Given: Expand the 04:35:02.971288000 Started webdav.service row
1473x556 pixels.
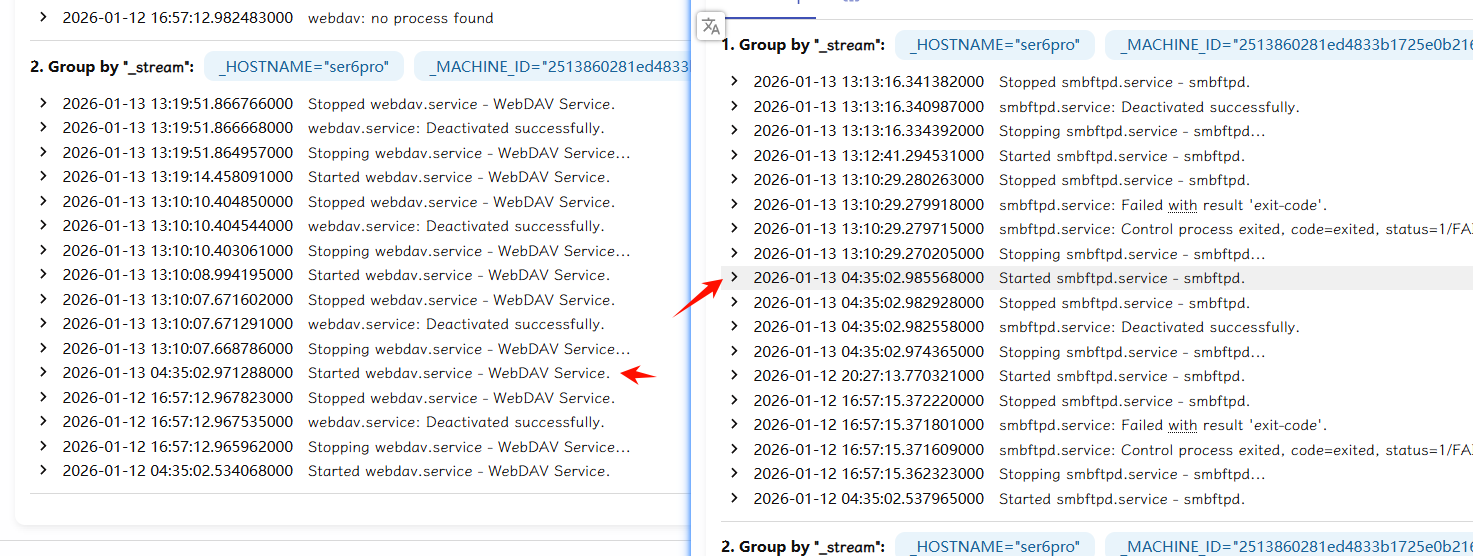Looking at the screenshot, I should click(43, 373).
